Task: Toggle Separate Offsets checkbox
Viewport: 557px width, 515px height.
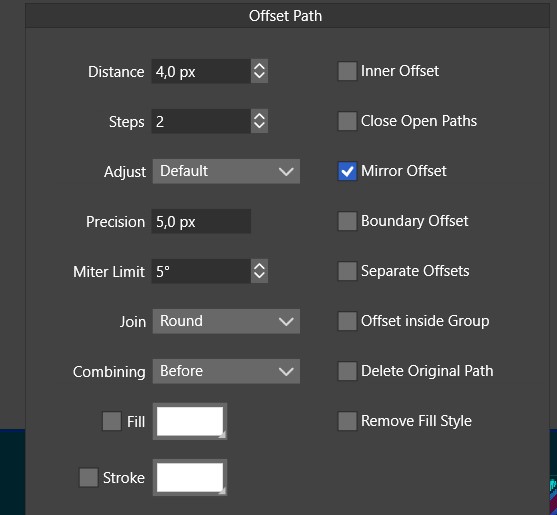Action: tap(347, 271)
